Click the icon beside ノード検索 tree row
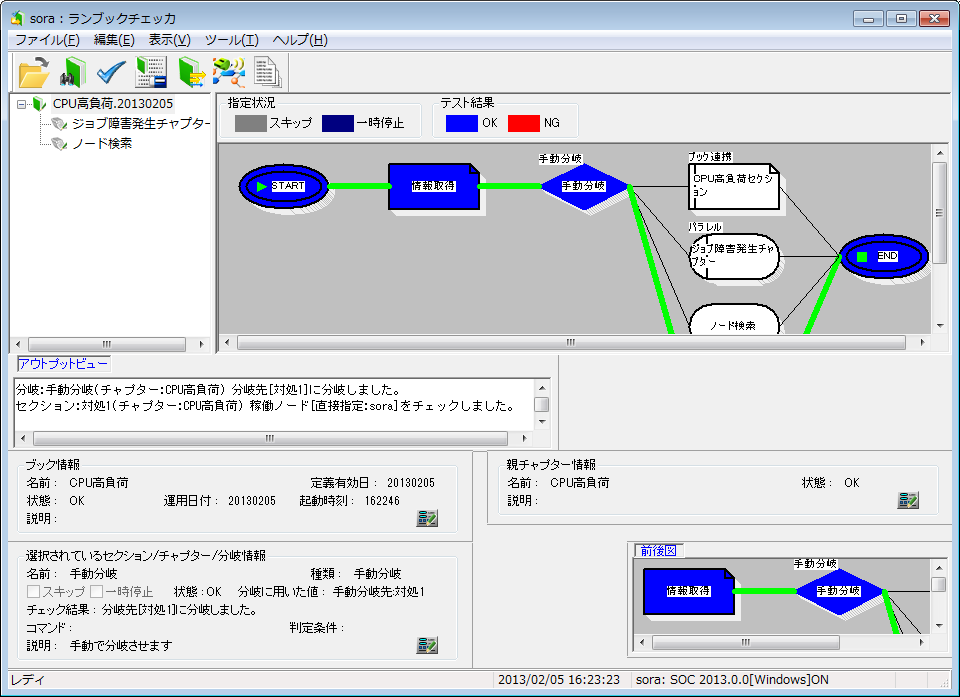 tap(59, 144)
